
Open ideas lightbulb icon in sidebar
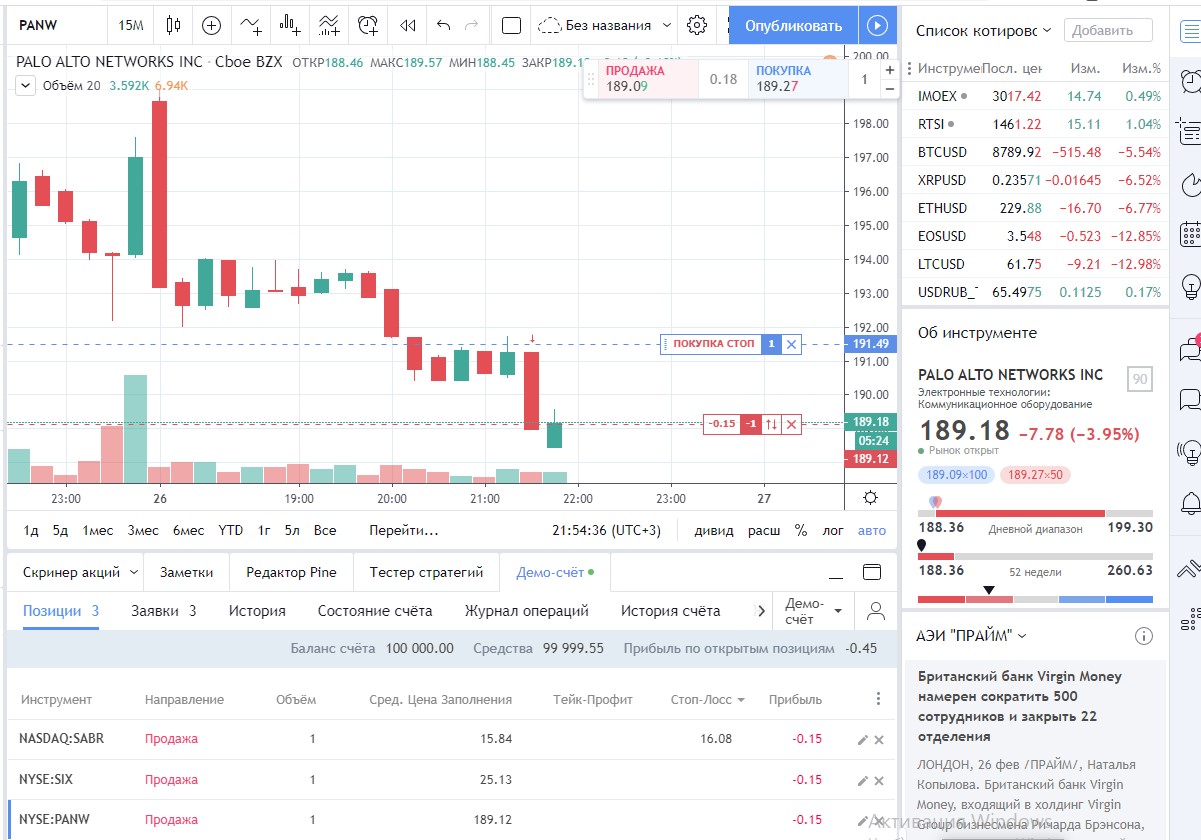click(1189, 287)
